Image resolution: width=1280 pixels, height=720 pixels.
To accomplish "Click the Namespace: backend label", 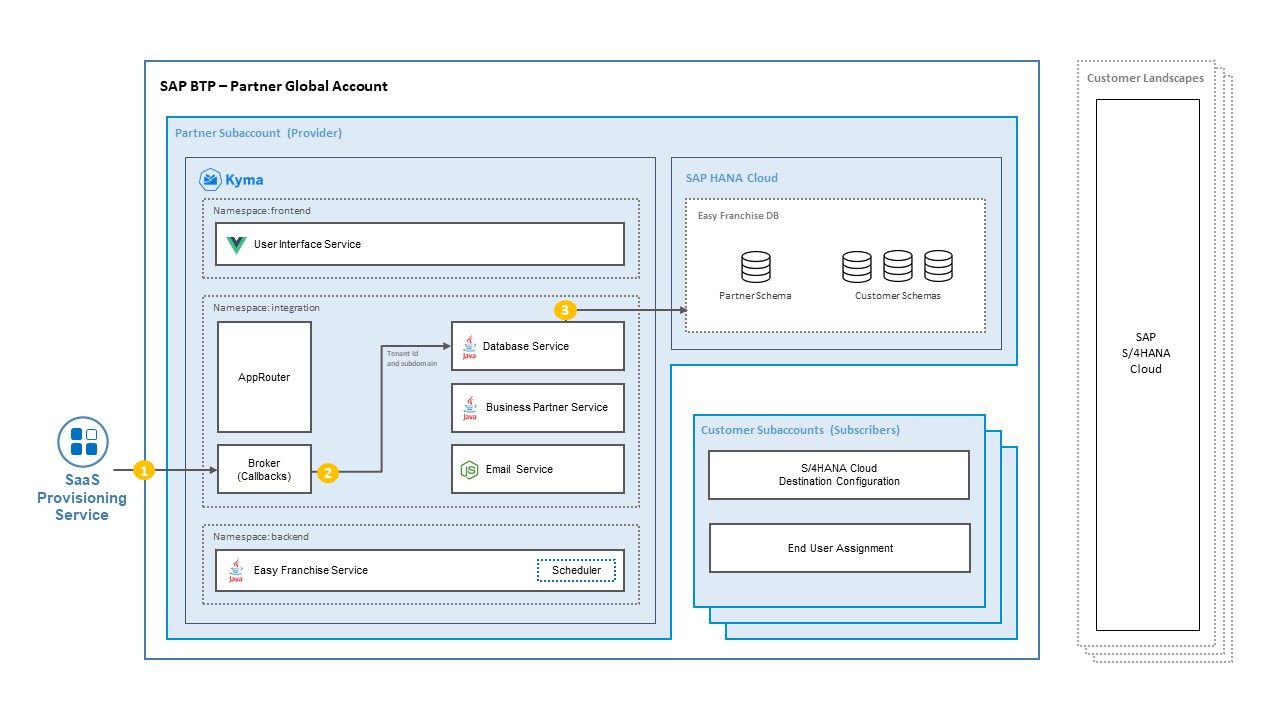I will (261, 537).
